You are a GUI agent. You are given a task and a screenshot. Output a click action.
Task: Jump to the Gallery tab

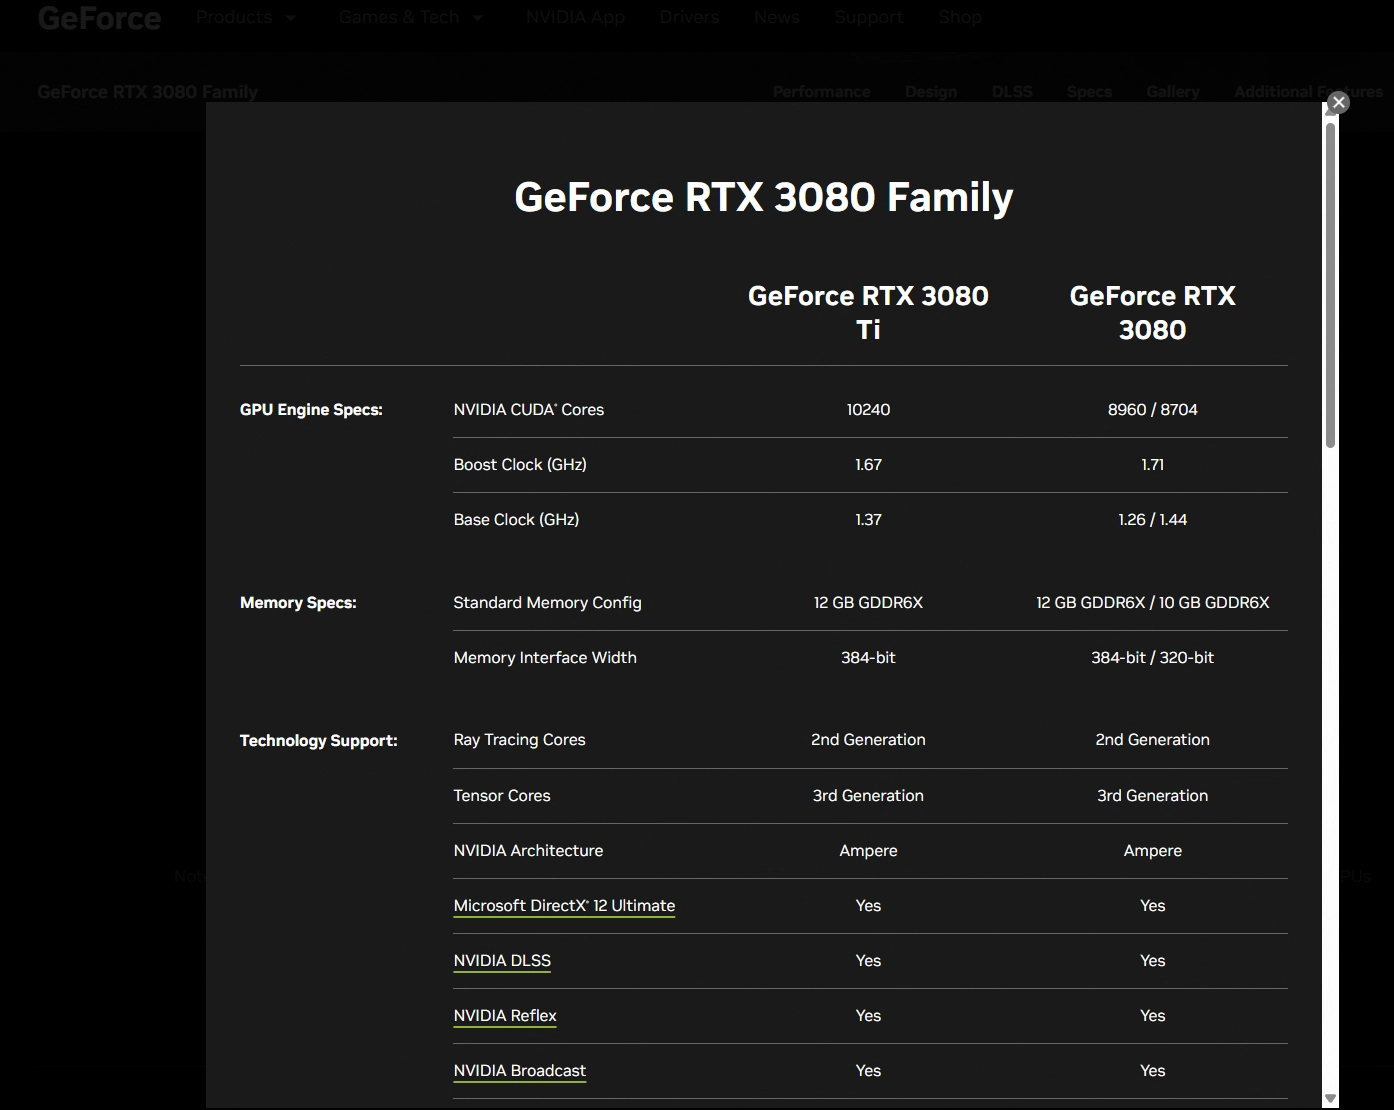pyautogui.click(x=1172, y=91)
